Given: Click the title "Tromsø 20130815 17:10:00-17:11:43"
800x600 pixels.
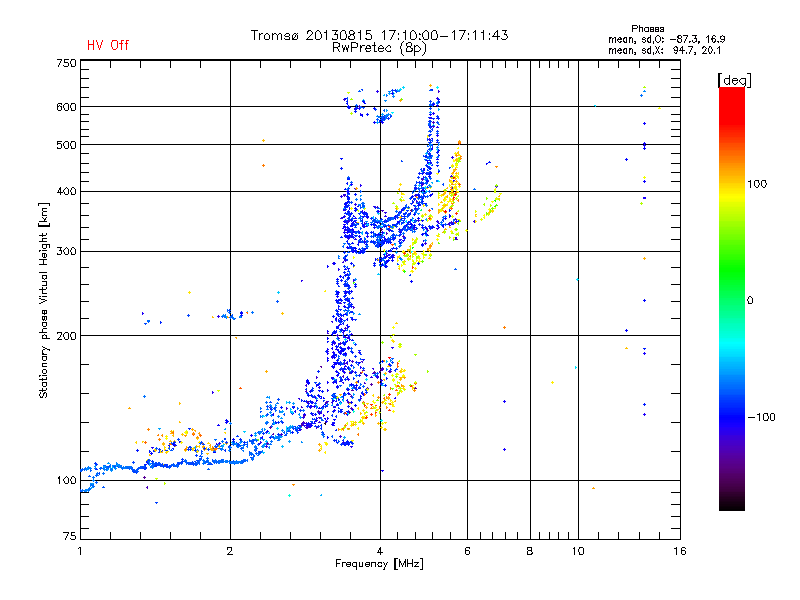Looking at the screenshot, I should pos(379,35).
